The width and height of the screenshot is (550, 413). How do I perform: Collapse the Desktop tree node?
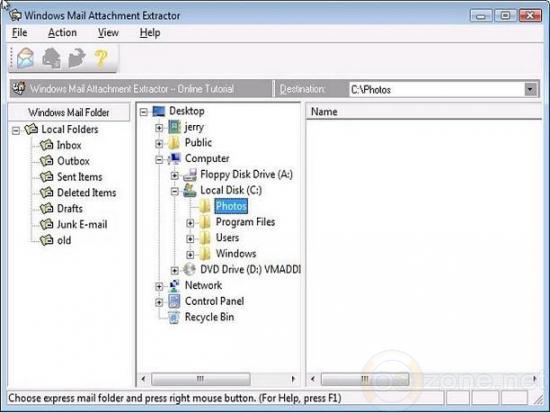(x=143, y=112)
